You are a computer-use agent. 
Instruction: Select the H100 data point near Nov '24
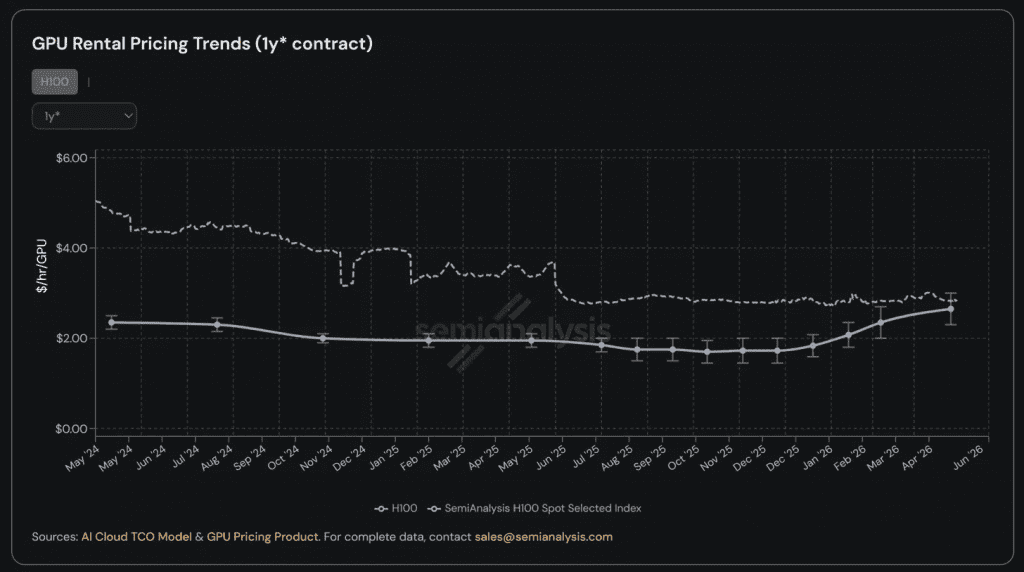[x=323, y=338]
